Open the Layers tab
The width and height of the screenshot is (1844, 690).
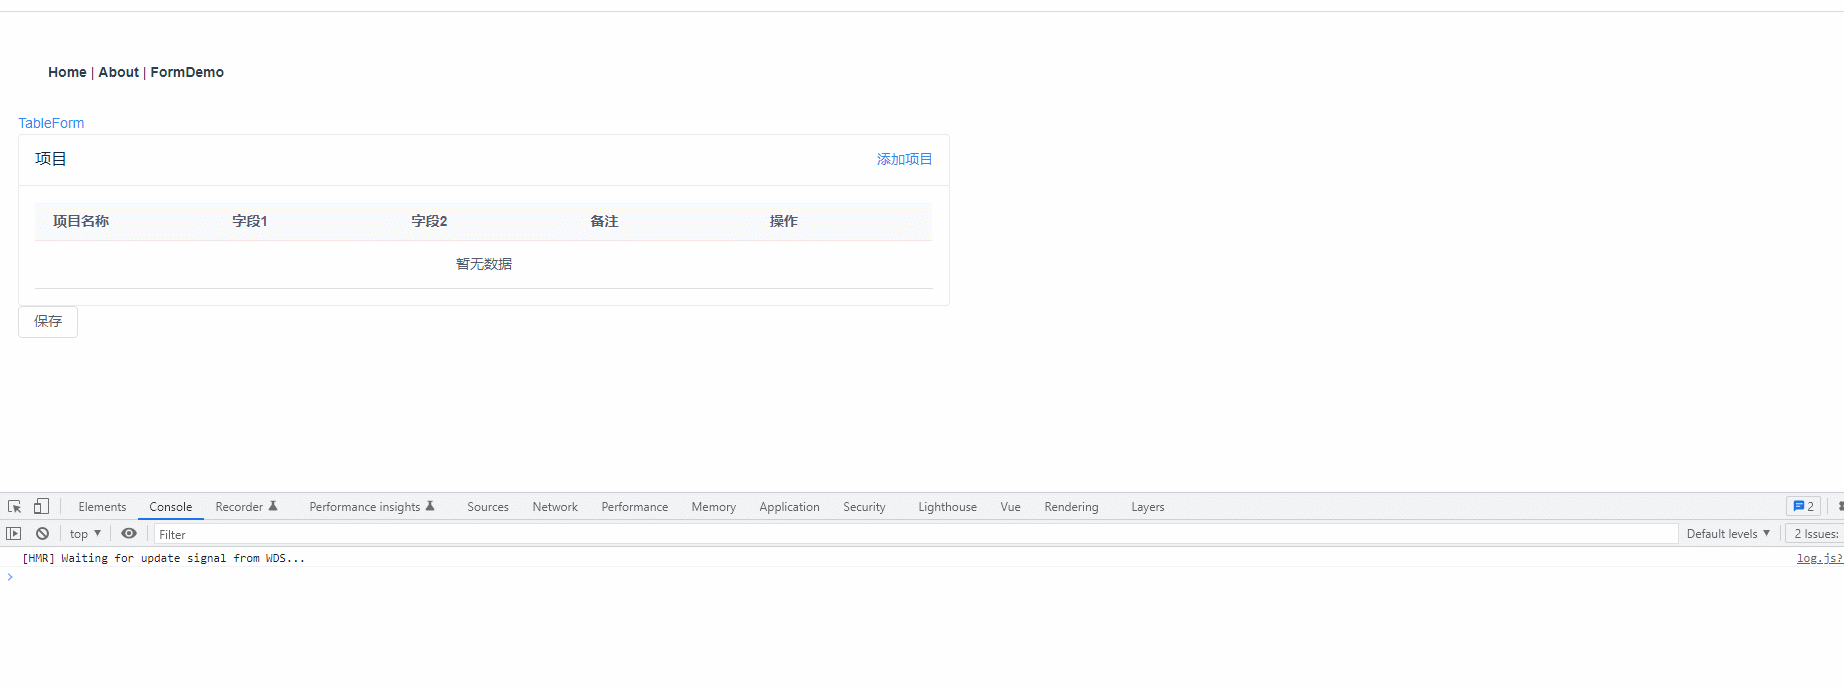(1147, 507)
